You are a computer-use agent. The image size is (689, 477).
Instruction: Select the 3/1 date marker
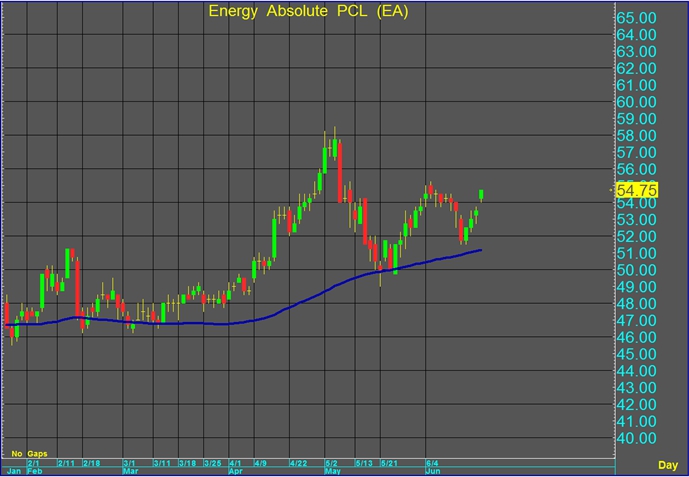pos(129,463)
